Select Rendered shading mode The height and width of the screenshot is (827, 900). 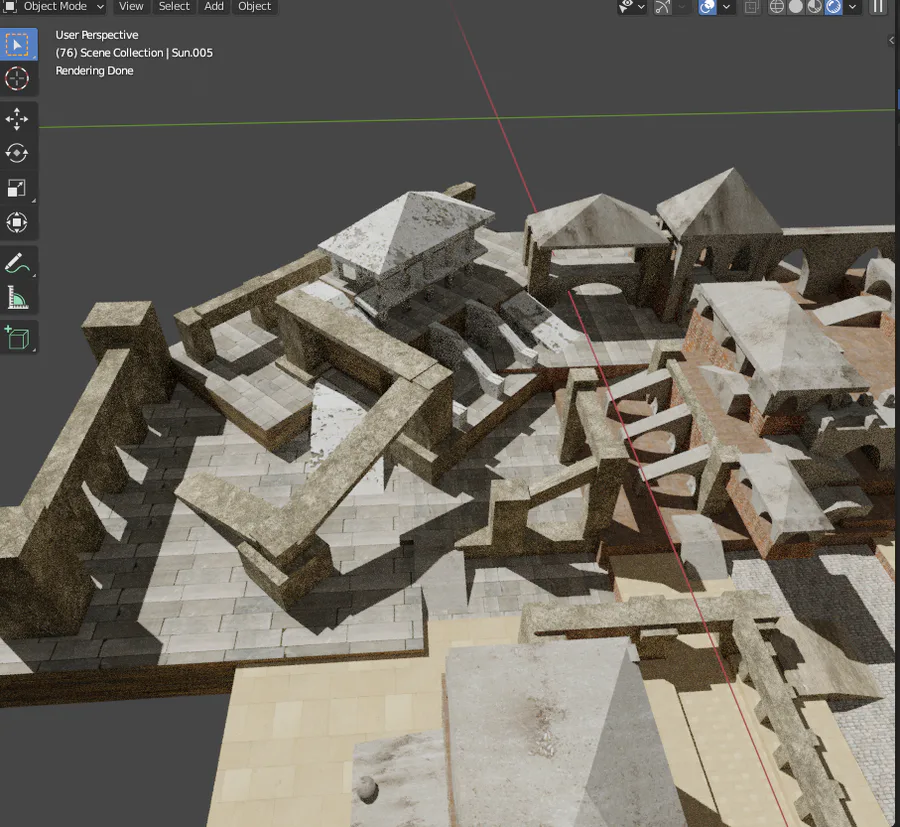pyautogui.click(x=833, y=7)
